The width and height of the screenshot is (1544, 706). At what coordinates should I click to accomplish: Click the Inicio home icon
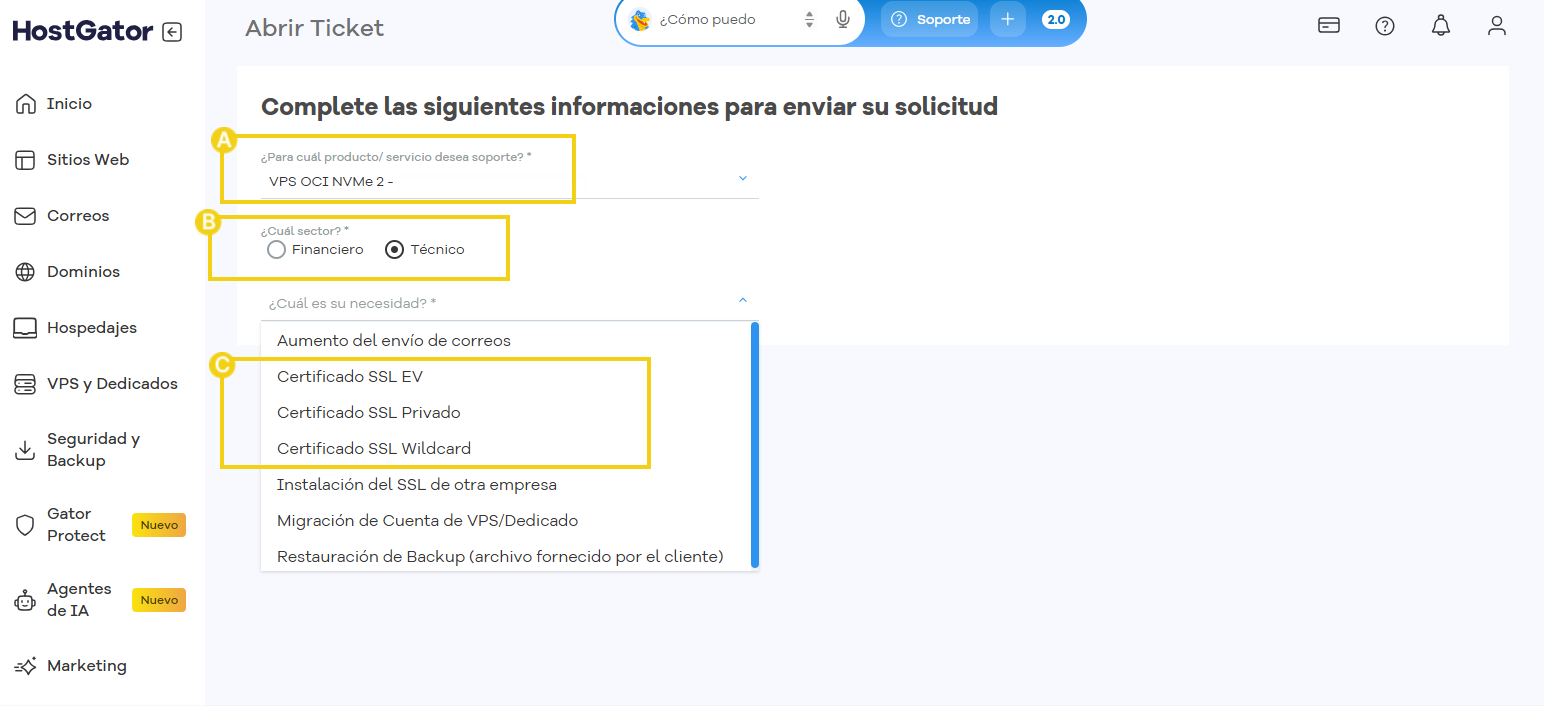pyautogui.click(x=26, y=104)
